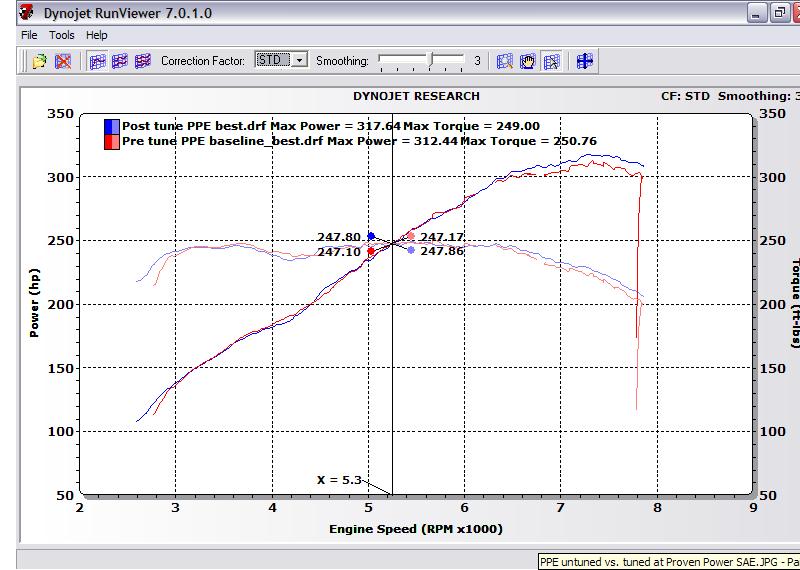
Task: Click Max Torque = 250.76 value
Action: click(529, 141)
